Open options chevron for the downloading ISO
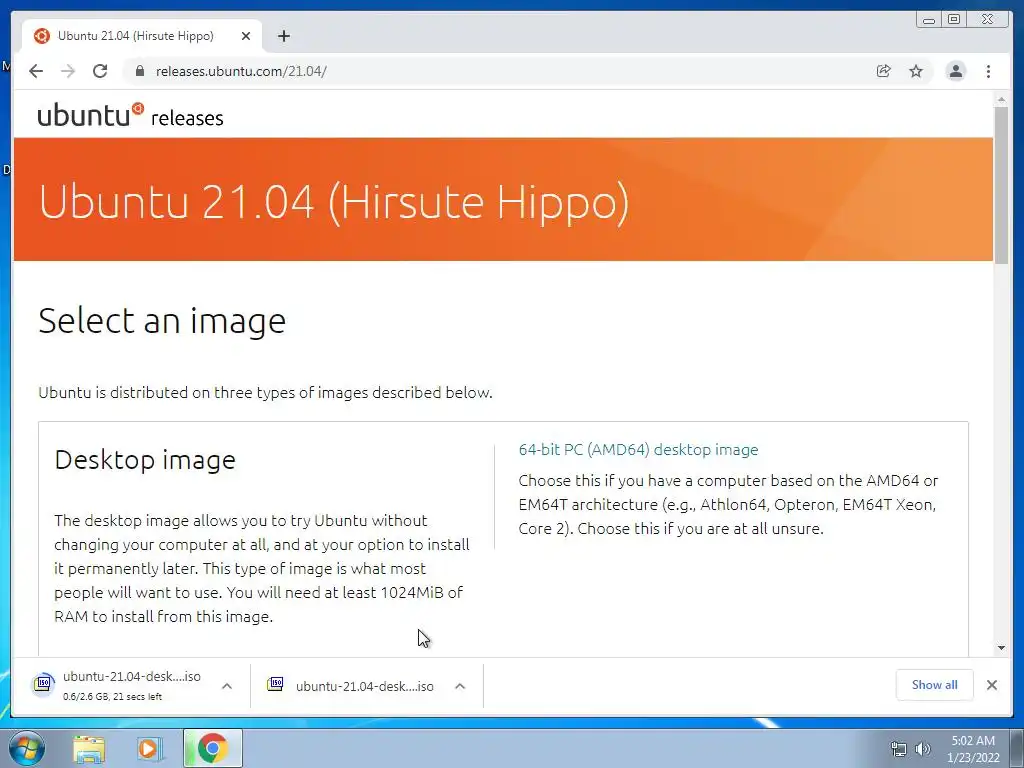The image size is (1024, 768). pos(227,686)
